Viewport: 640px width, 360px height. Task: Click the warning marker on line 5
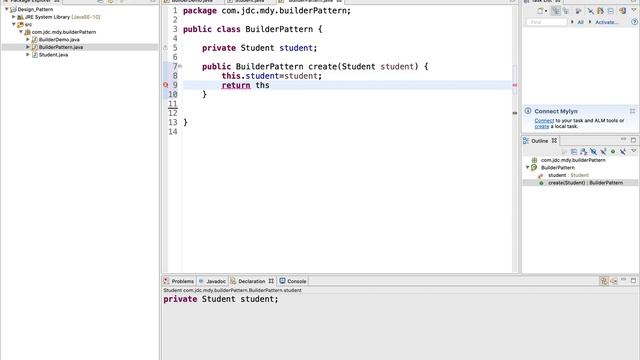point(165,48)
